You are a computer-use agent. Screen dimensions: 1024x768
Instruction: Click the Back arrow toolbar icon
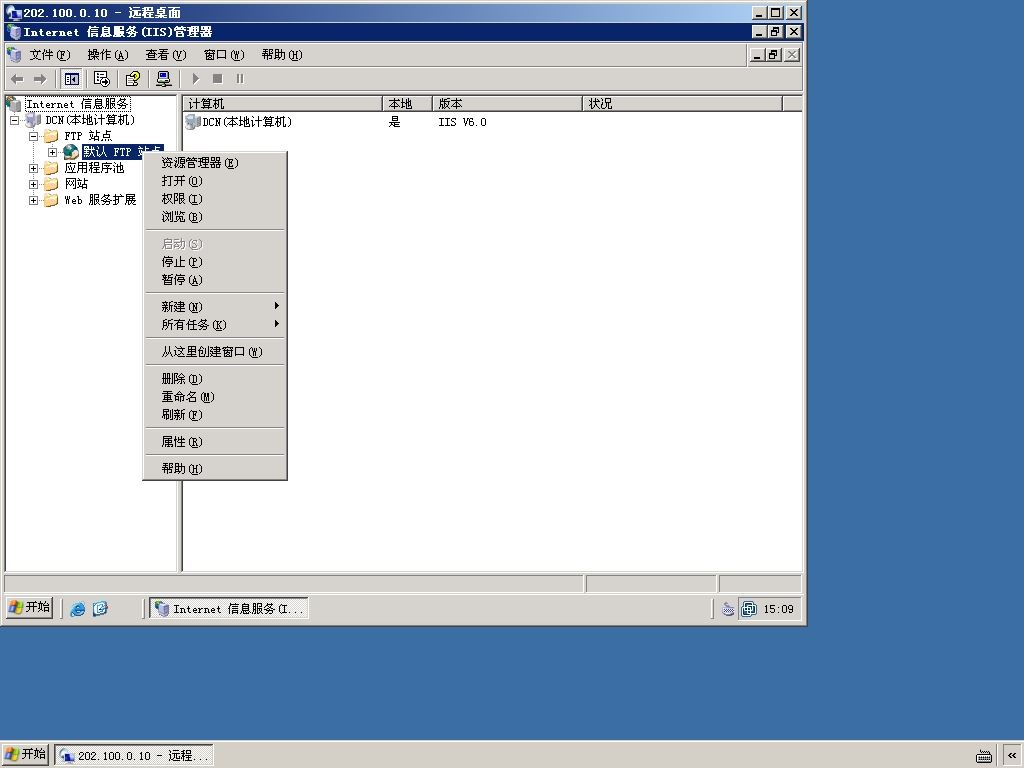(x=17, y=79)
